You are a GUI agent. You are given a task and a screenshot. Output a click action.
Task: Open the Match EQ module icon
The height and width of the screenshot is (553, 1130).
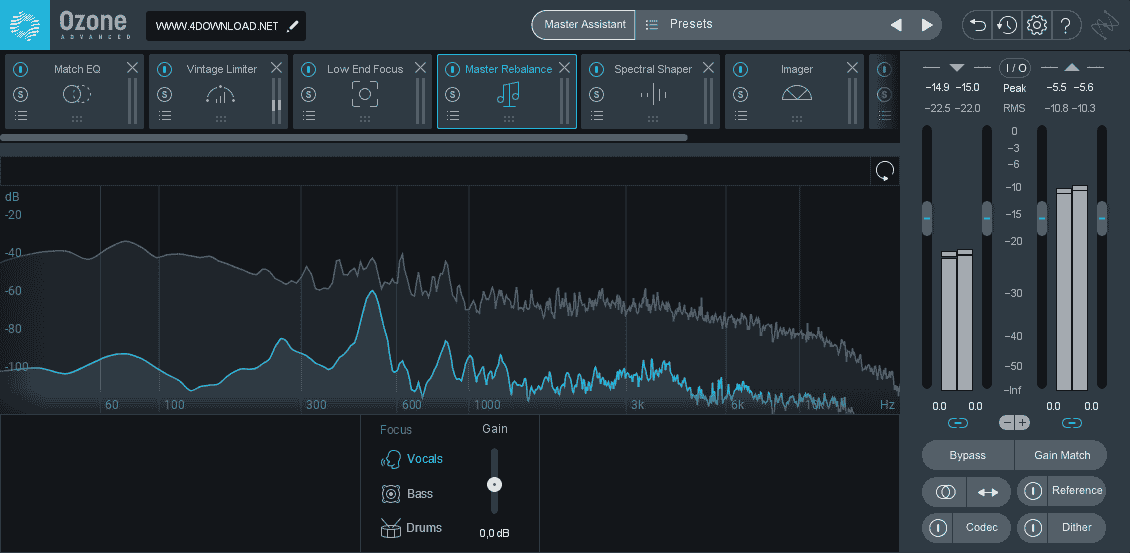76,94
